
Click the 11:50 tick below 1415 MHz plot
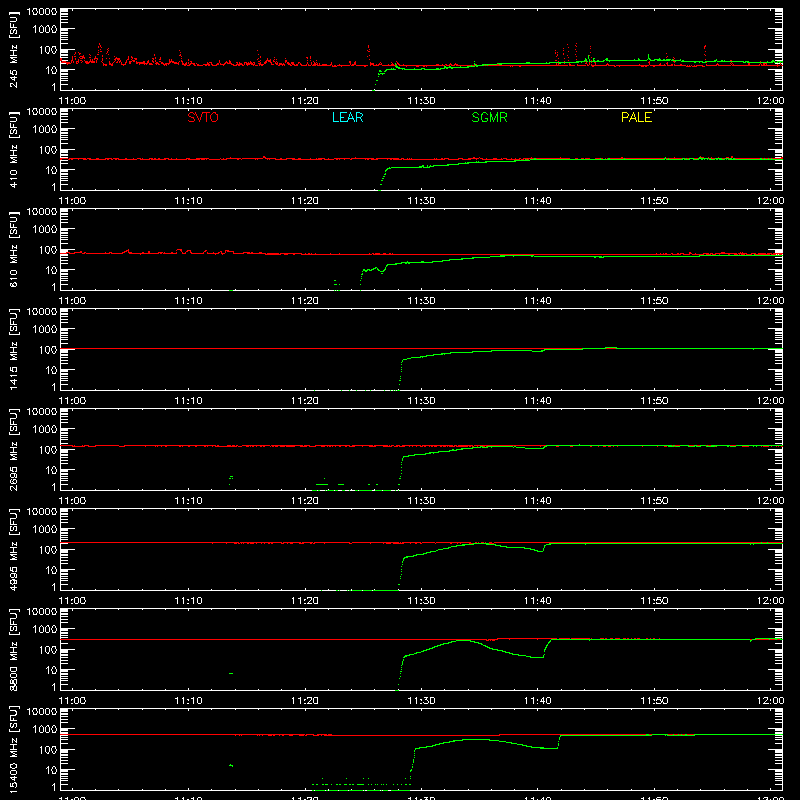(654, 401)
